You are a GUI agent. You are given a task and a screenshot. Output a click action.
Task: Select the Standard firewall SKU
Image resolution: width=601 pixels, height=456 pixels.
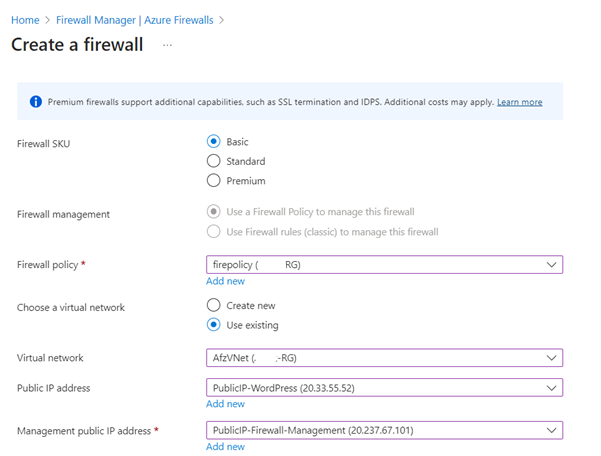tap(213, 161)
